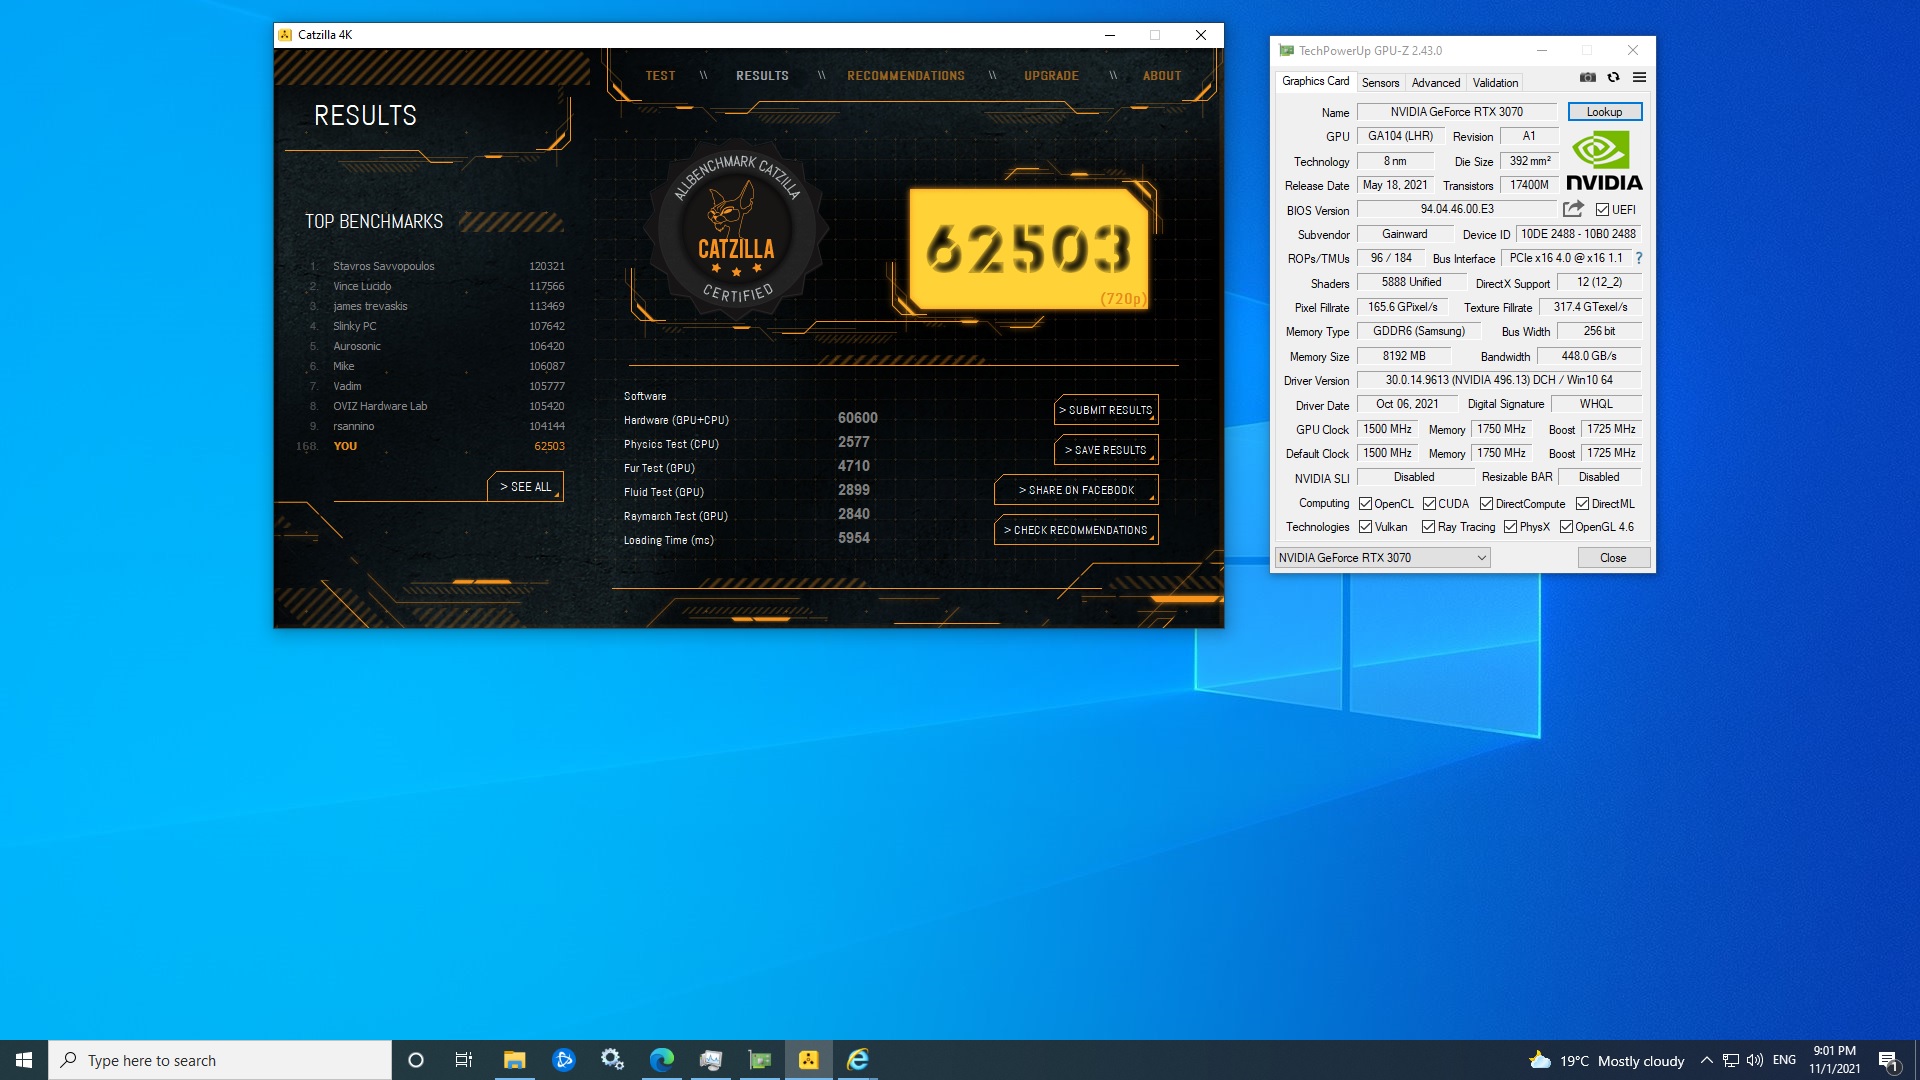Open Cortana circle icon on taskbar

[x=416, y=1060]
